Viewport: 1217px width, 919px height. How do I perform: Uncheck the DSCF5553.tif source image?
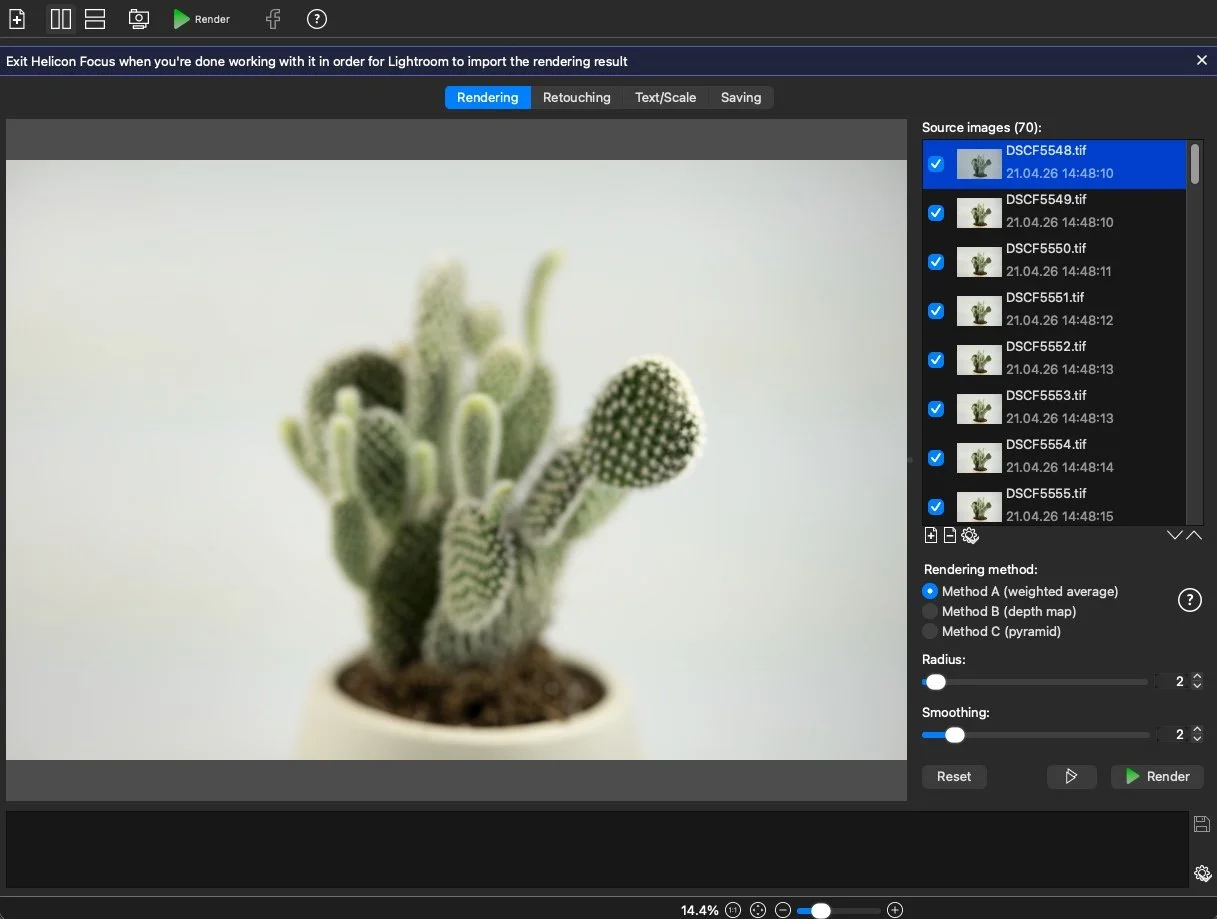point(936,409)
